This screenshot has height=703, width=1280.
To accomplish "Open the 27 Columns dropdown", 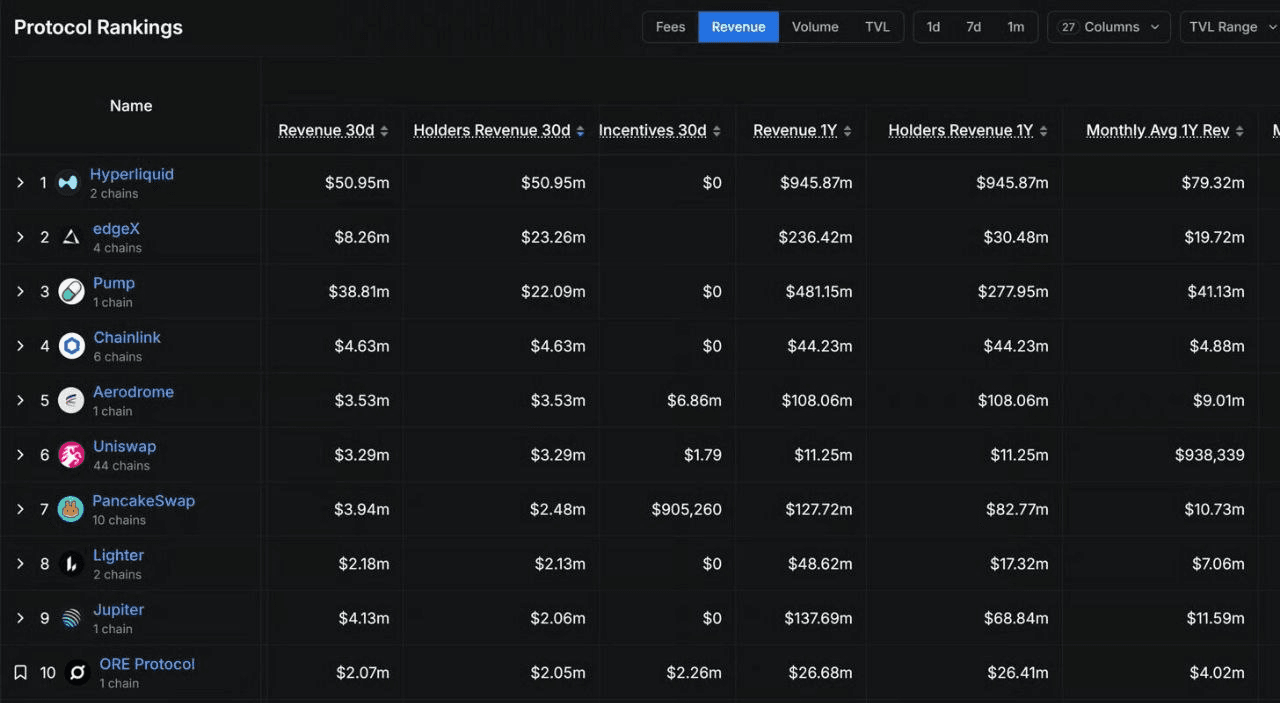I will [1109, 27].
